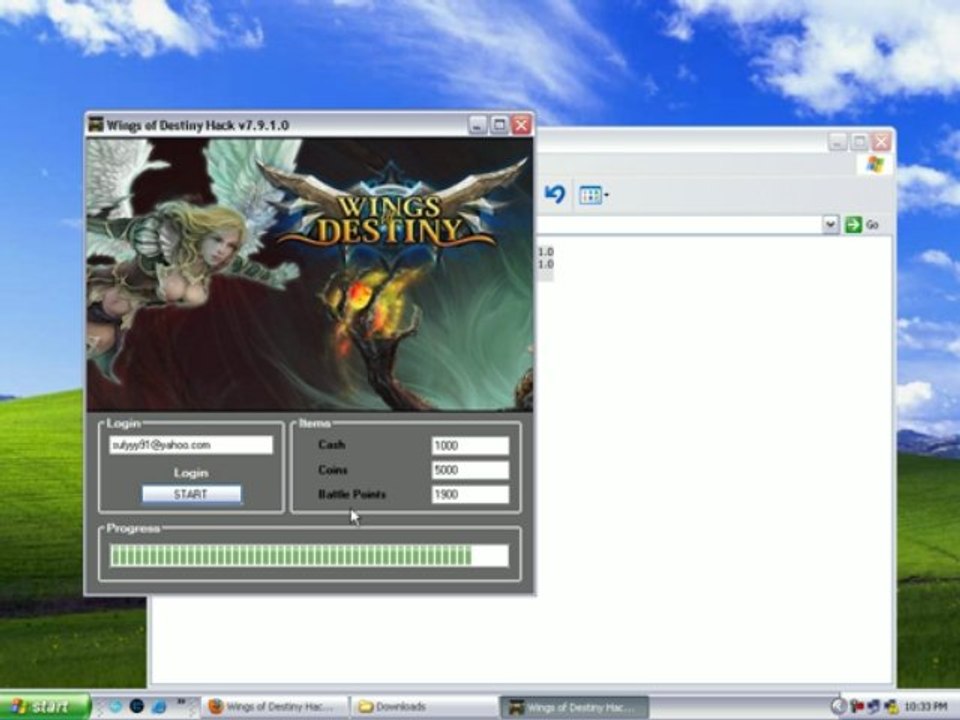Click the Wings of Destiny banner image
This screenshot has width=960, height=720.
click(310, 274)
